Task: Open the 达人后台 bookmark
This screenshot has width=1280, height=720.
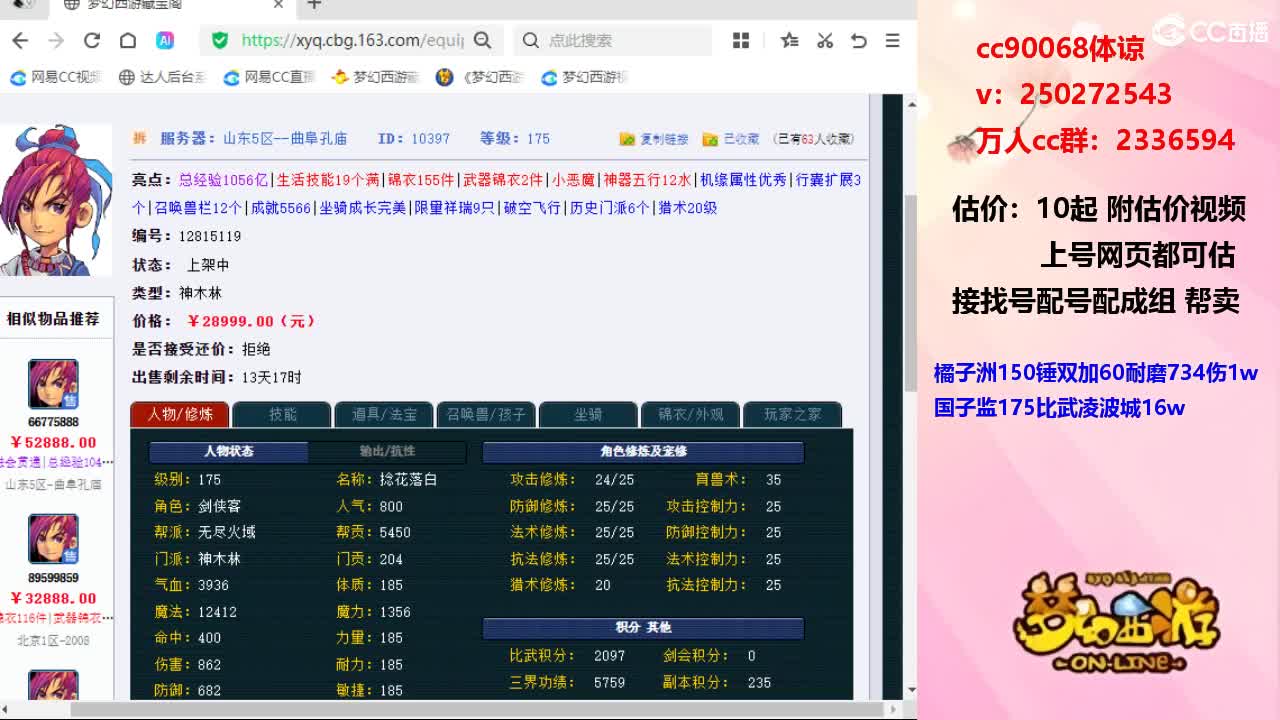Action: [x=163, y=77]
